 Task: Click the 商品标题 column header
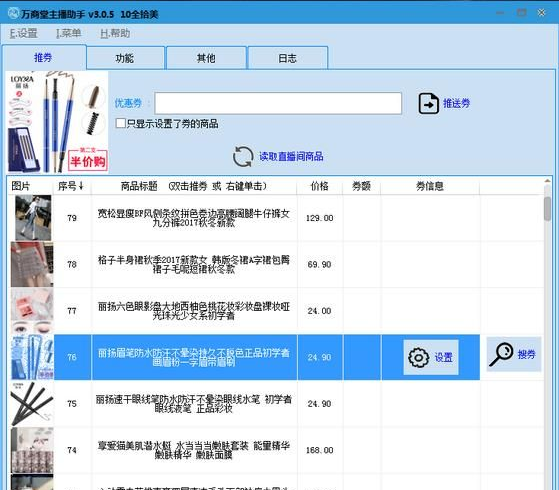pyautogui.click(x=194, y=186)
